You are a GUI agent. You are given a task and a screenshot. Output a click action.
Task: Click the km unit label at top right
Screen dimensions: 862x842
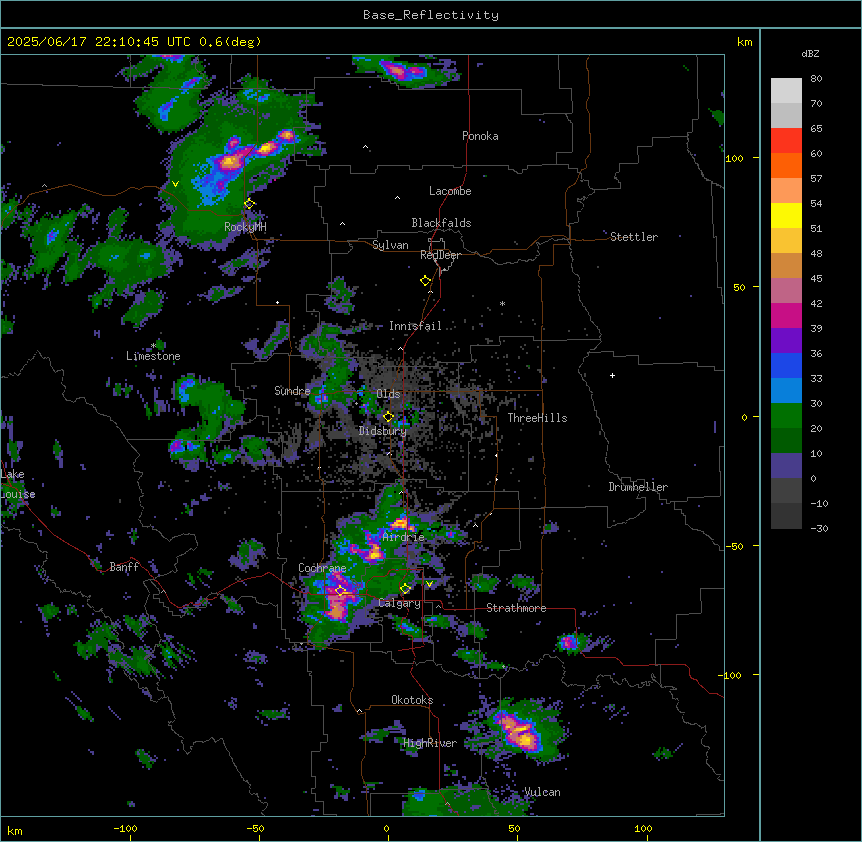(x=745, y=42)
